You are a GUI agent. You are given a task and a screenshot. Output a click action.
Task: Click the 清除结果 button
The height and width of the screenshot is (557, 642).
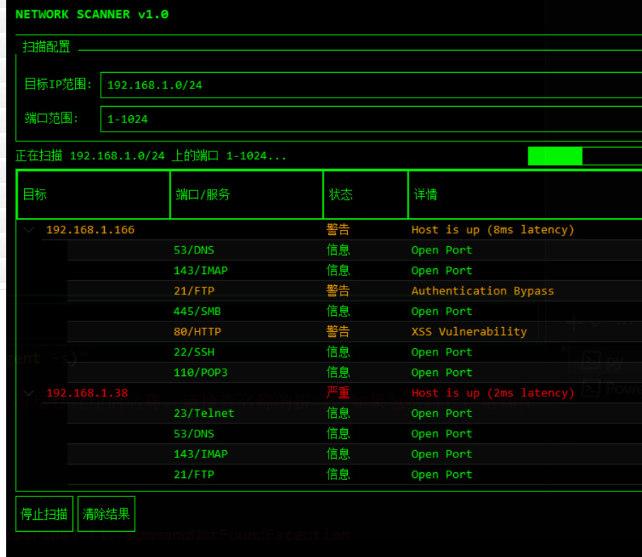coord(106,514)
